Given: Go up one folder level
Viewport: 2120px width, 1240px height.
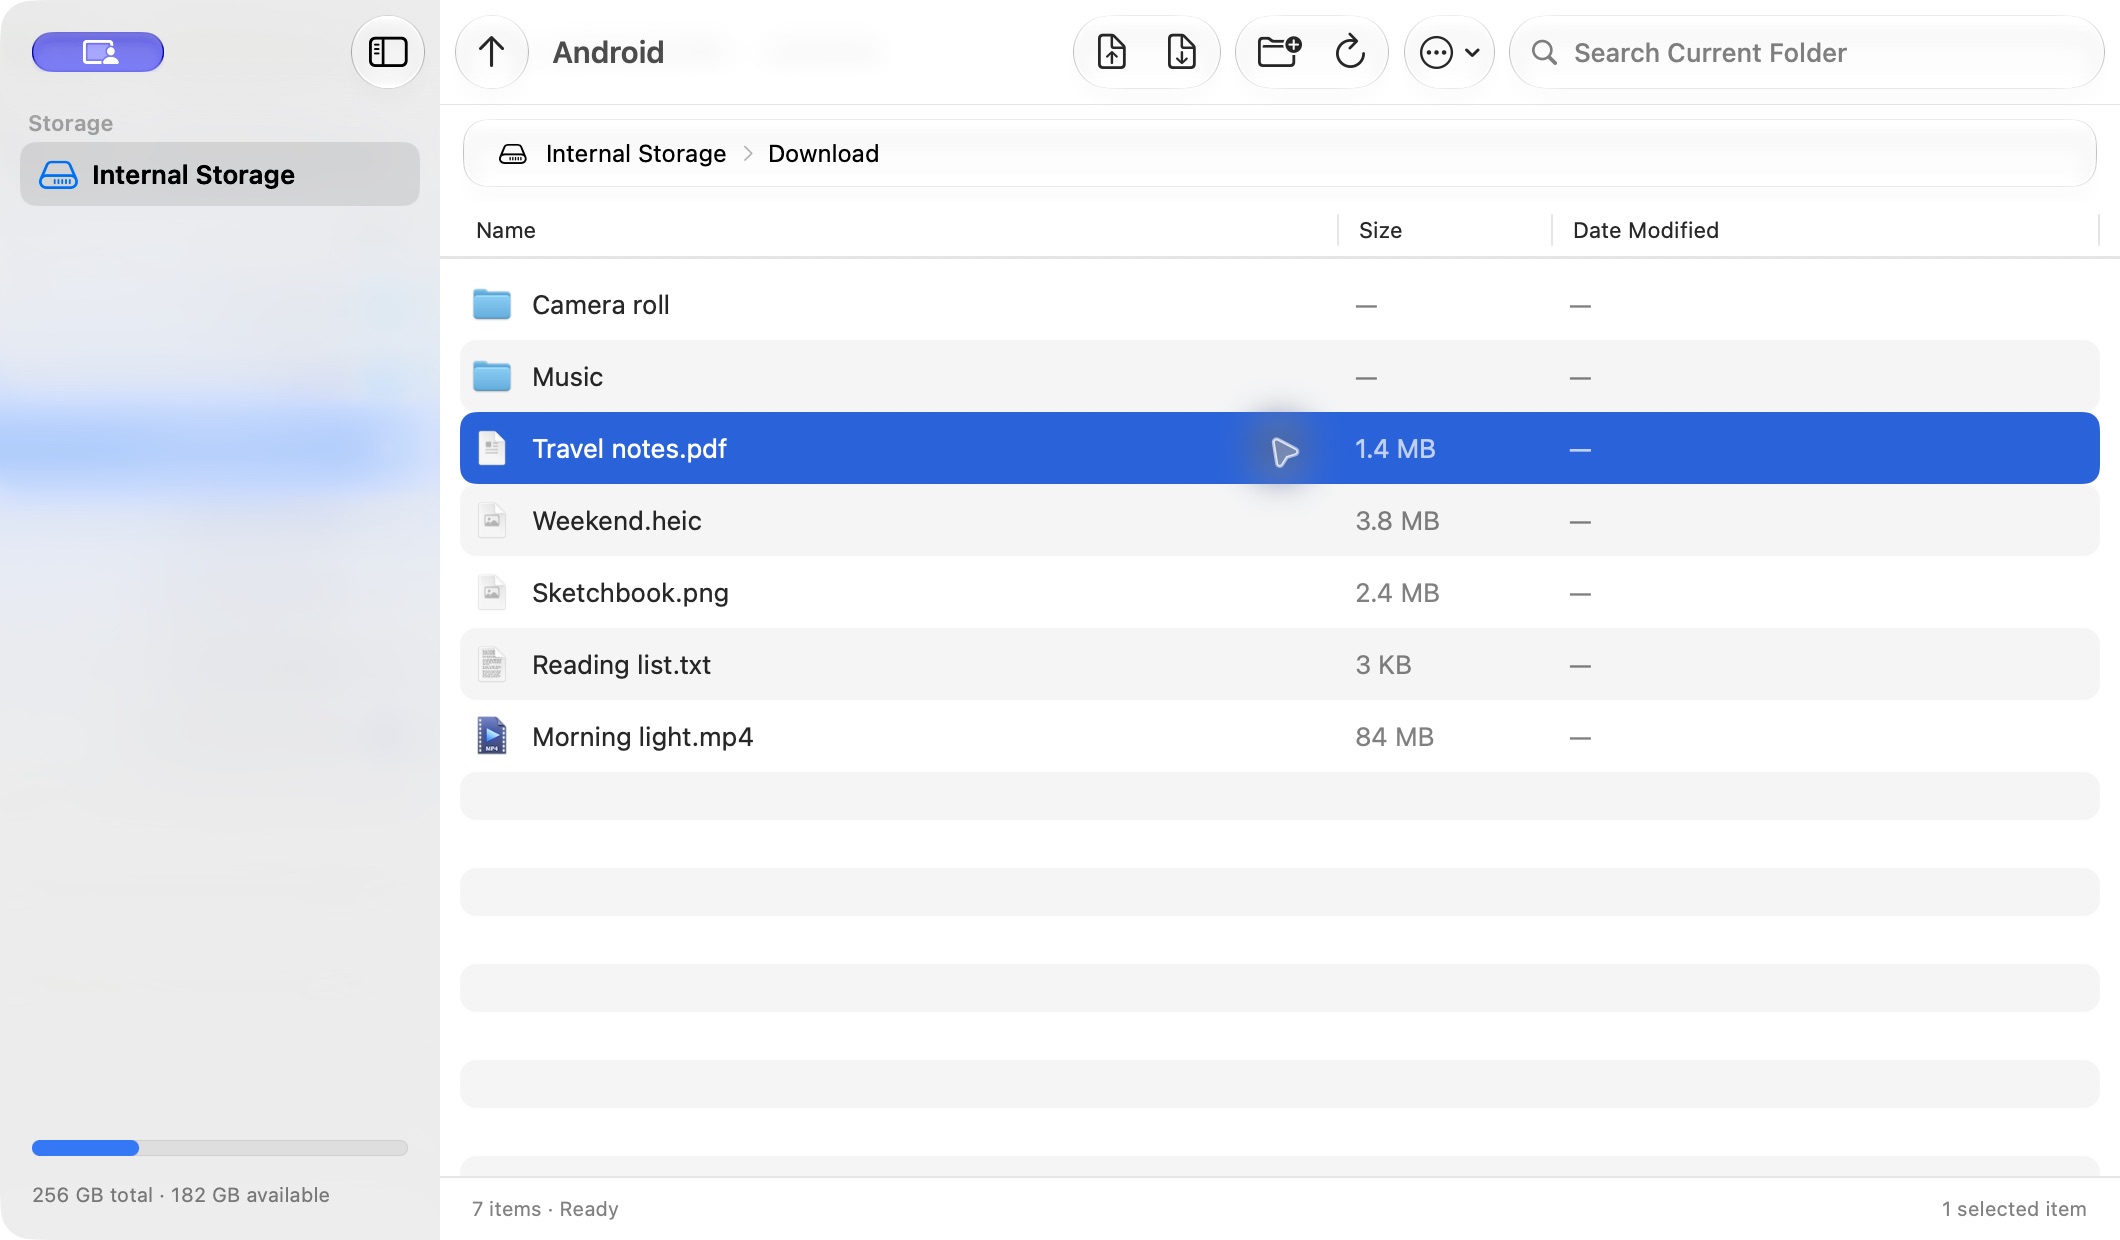Looking at the screenshot, I should point(491,52).
